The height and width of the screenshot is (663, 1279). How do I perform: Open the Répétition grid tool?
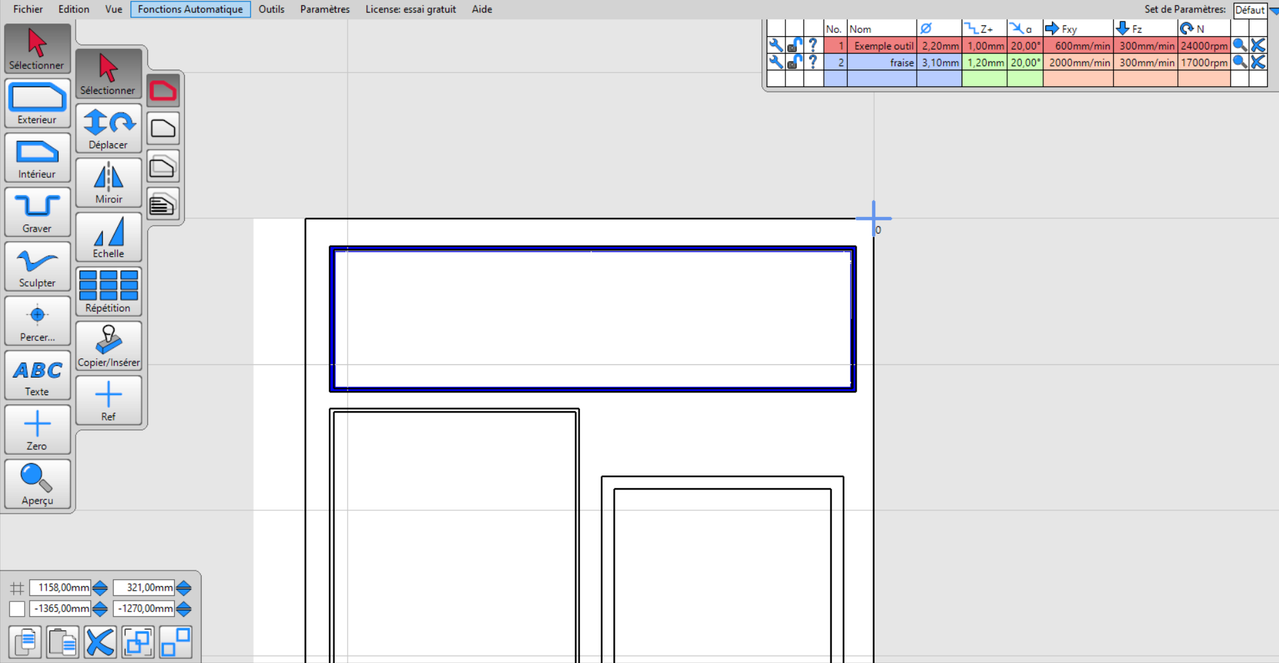(108, 292)
